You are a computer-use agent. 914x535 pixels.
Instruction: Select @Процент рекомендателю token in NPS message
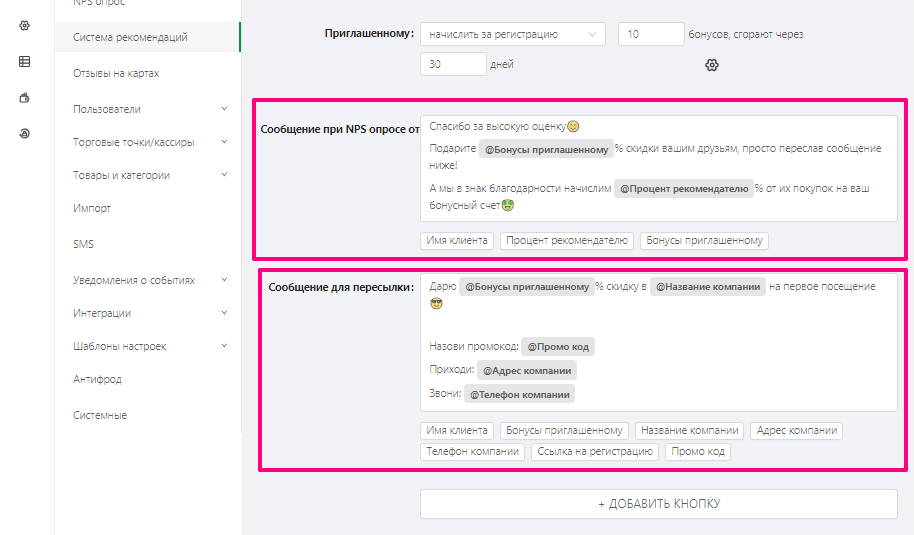point(684,189)
